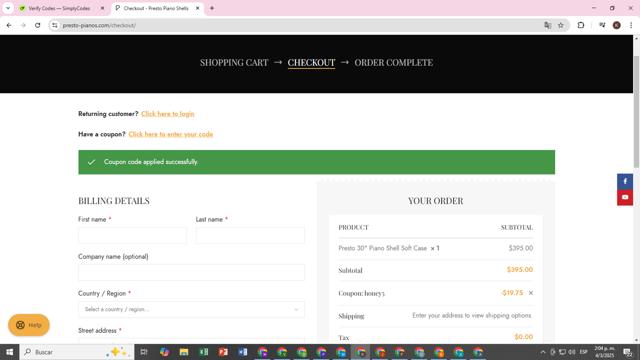Viewport: 640px width, 360px height.
Task: Open the Chrome three-dot menu
Action: pos(631,25)
